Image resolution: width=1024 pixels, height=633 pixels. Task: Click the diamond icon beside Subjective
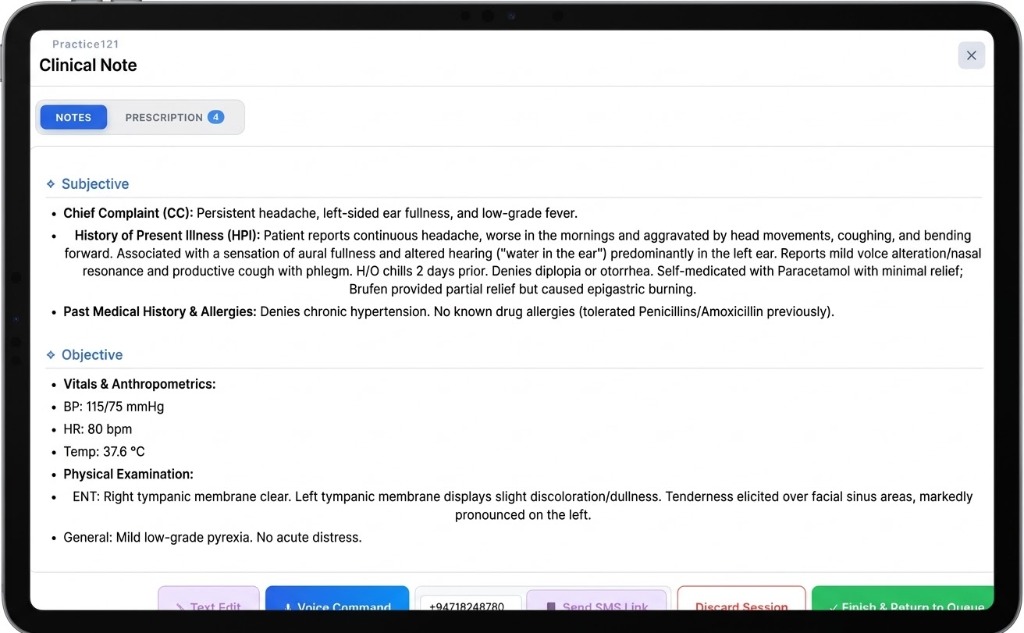pos(50,184)
